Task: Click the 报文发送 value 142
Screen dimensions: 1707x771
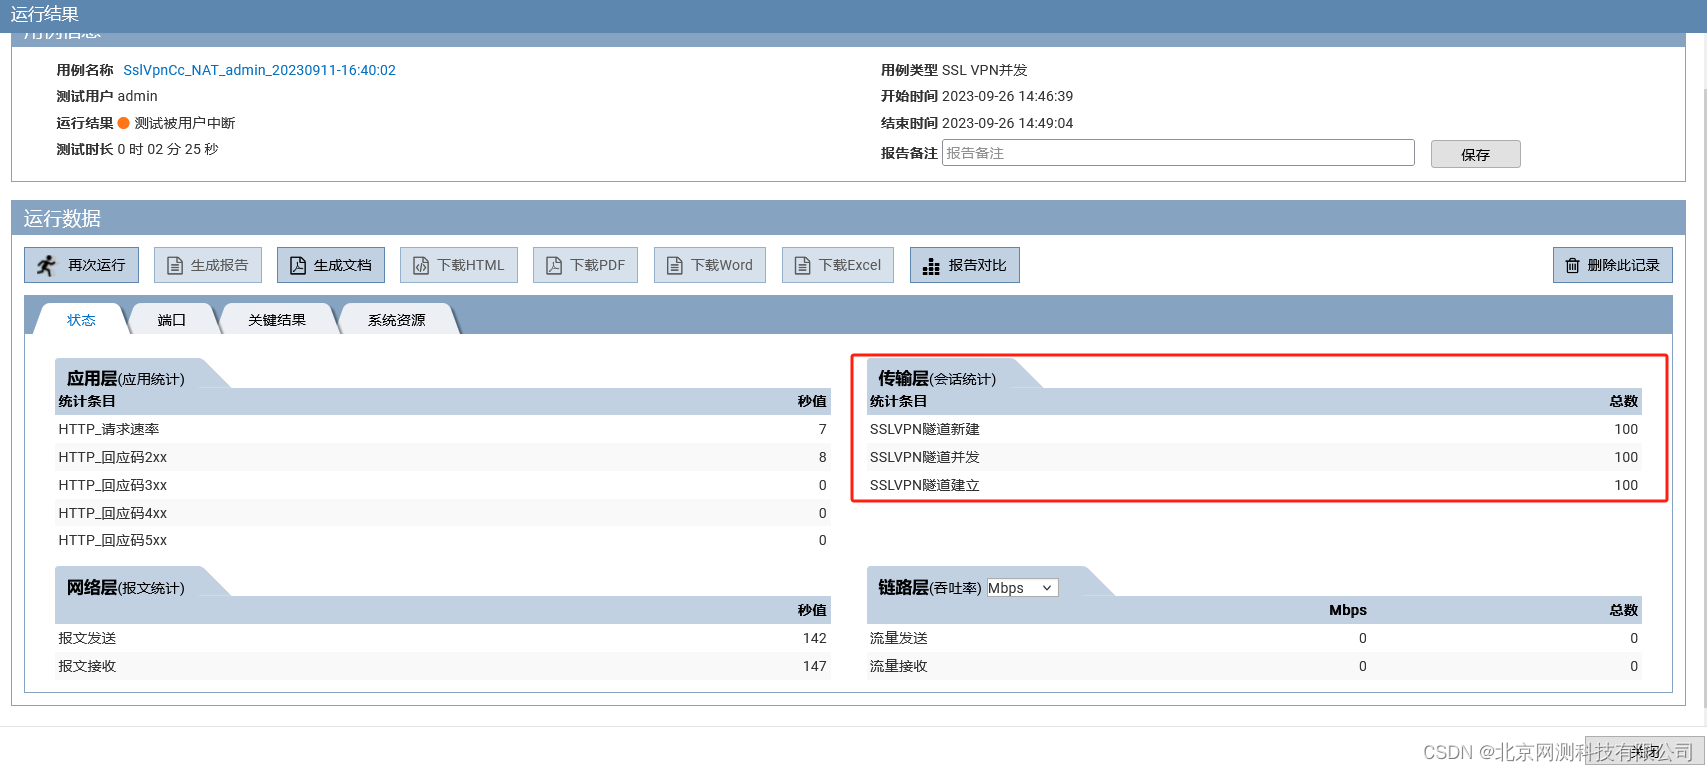Action: pos(815,638)
